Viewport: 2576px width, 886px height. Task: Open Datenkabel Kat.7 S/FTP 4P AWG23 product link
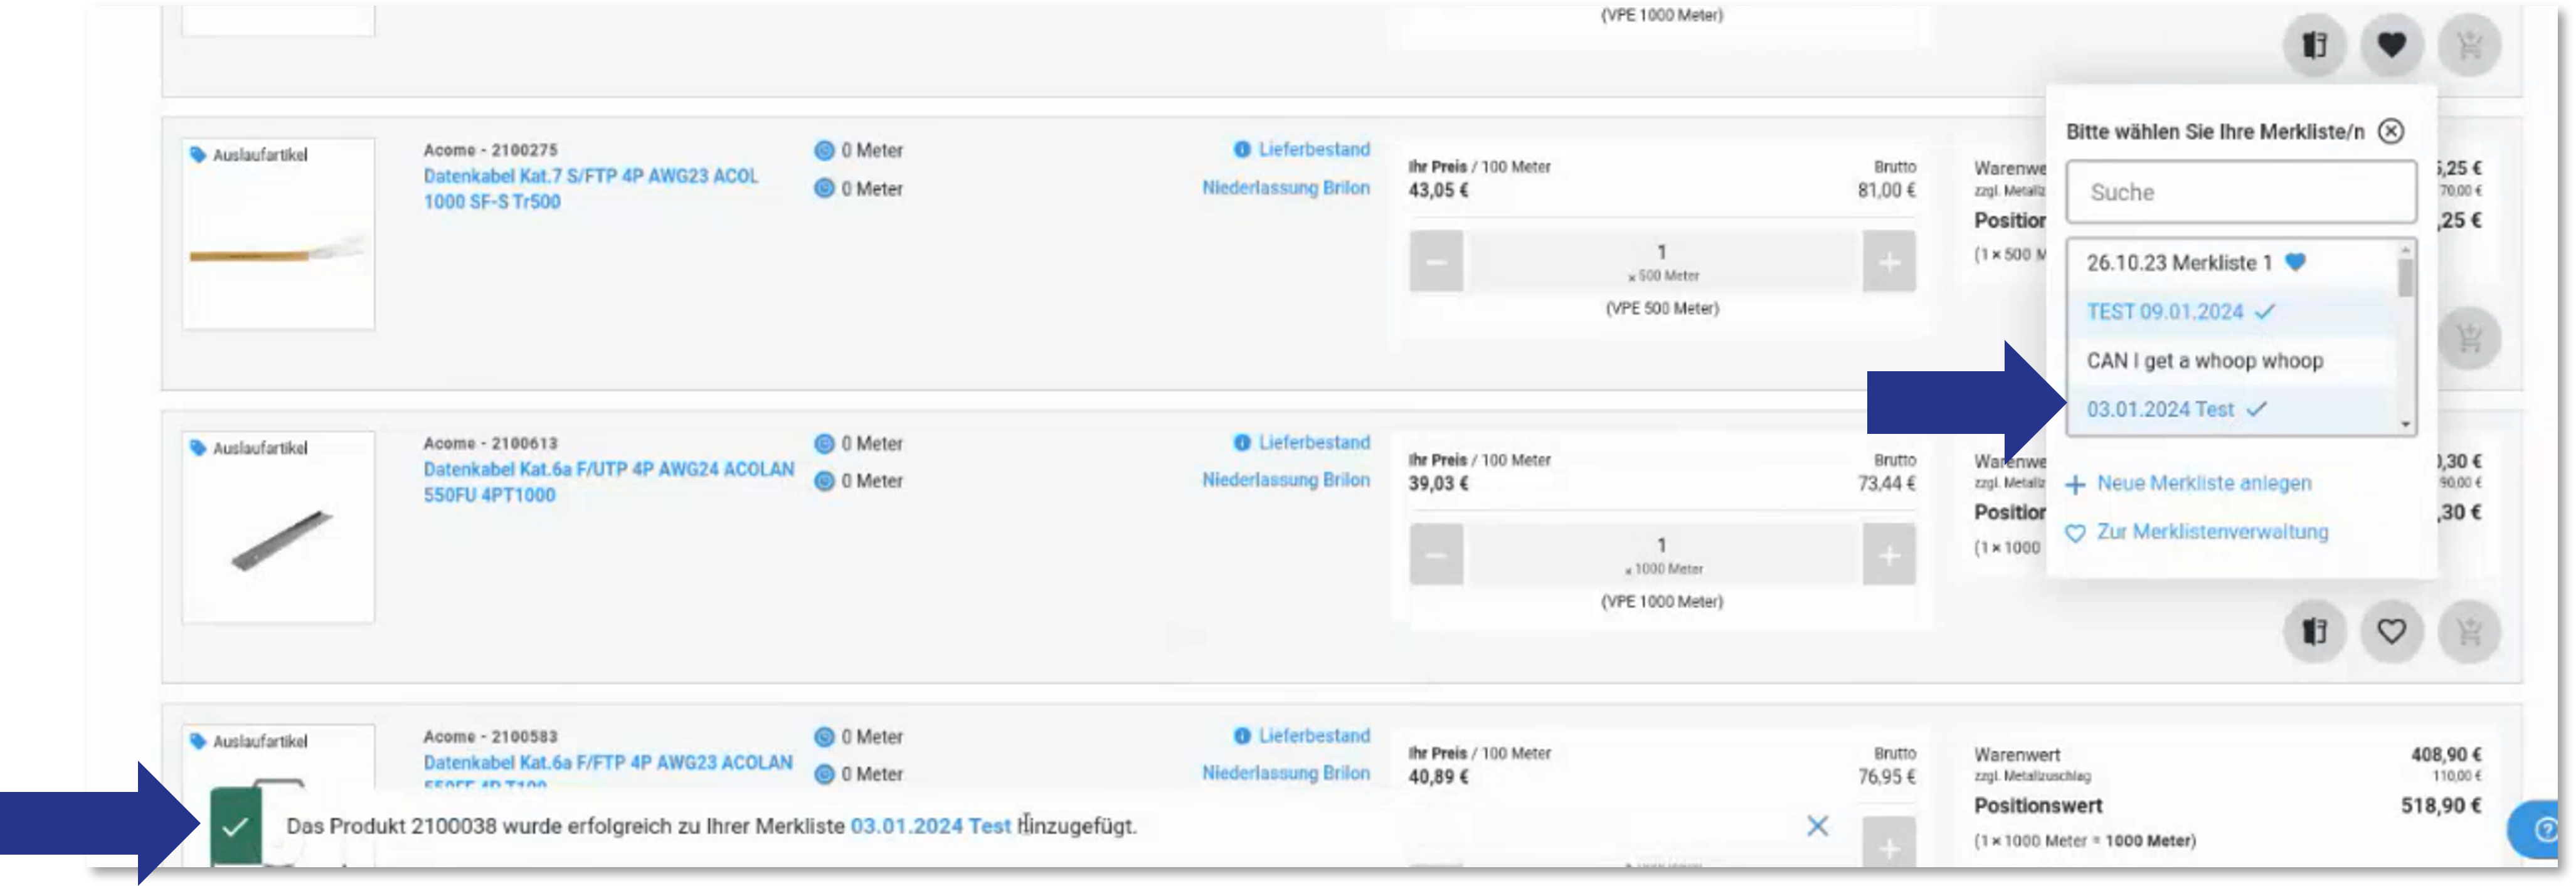(590, 189)
